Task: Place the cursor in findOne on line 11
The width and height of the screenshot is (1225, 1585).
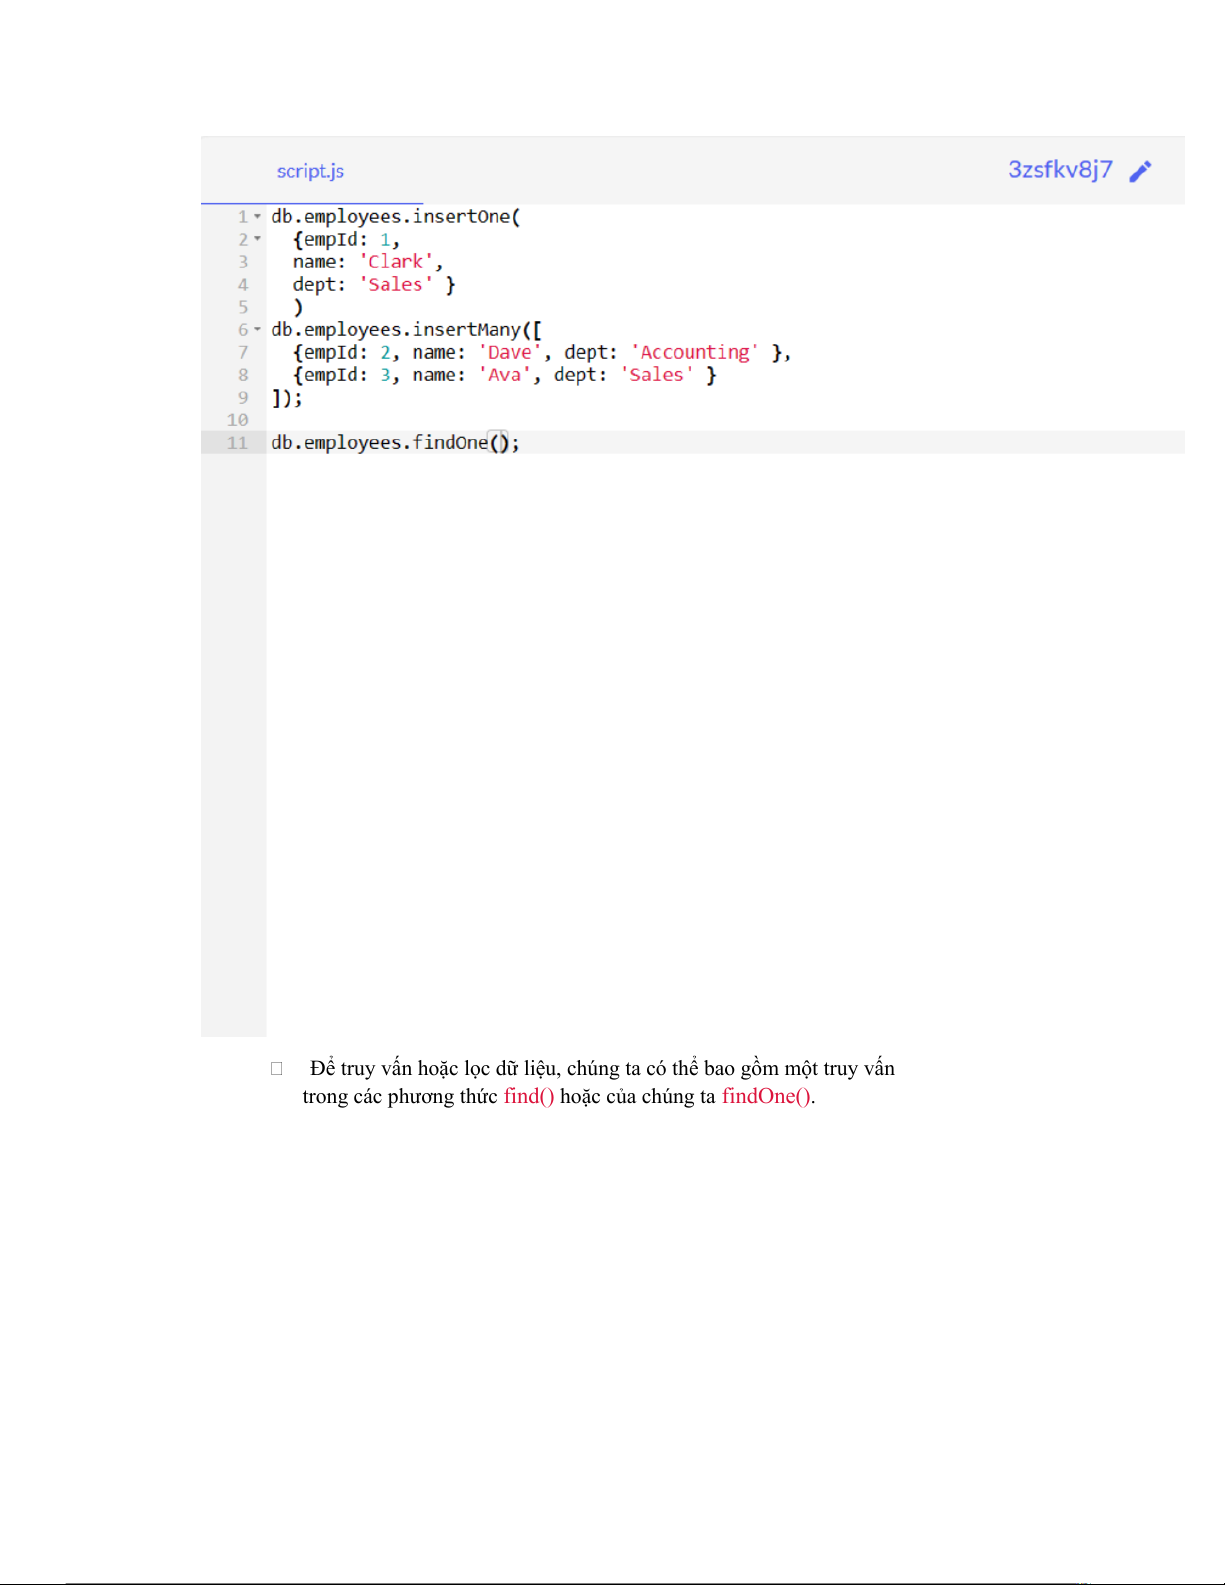Action: pyautogui.click(x=450, y=443)
